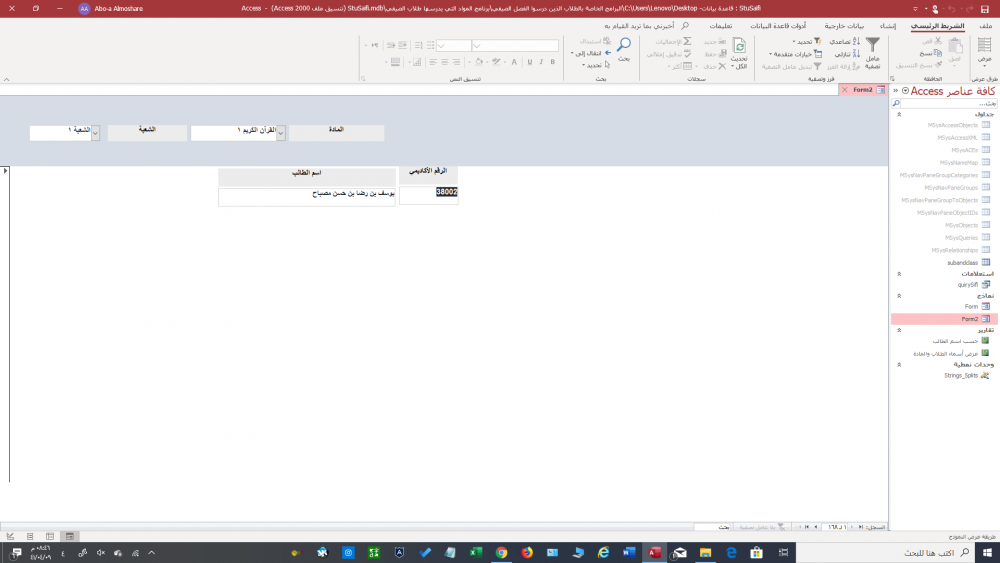The image size is (1000, 563).
Task: Click the academic number field 38002
Action: (428, 196)
